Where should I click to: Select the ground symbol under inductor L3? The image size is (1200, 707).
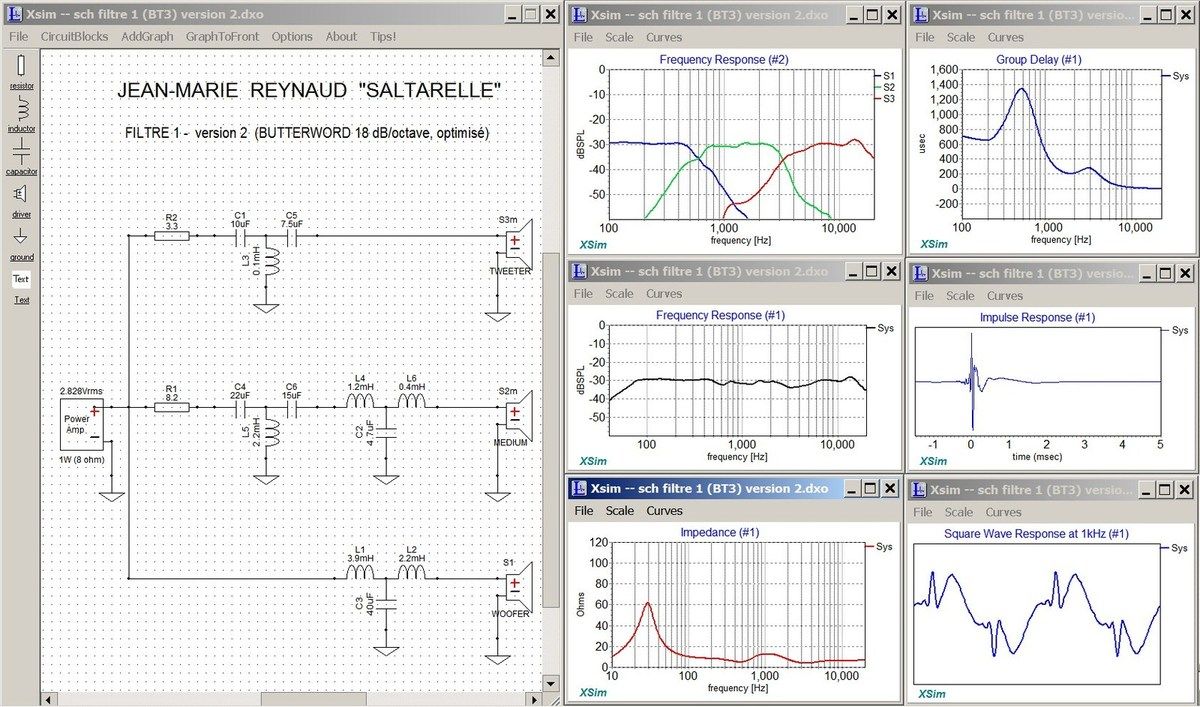[267, 308]
